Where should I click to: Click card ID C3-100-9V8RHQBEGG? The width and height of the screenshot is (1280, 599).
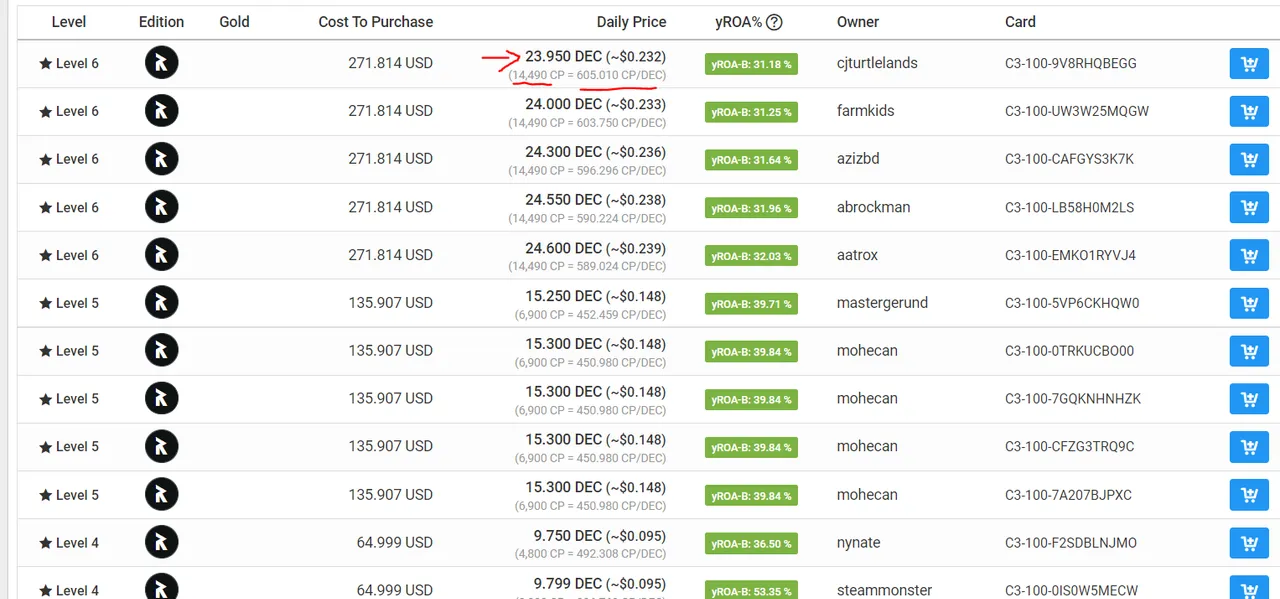pos(1071,63)
